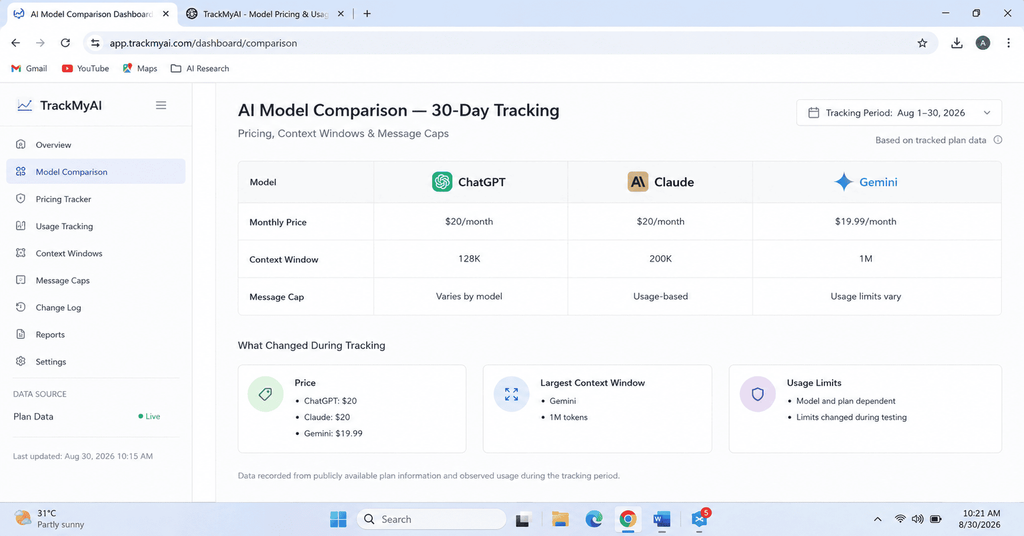Viewport: 1024px width, 536px height.
Task: Click the taskbar clock and date
Action: (980, 519)
